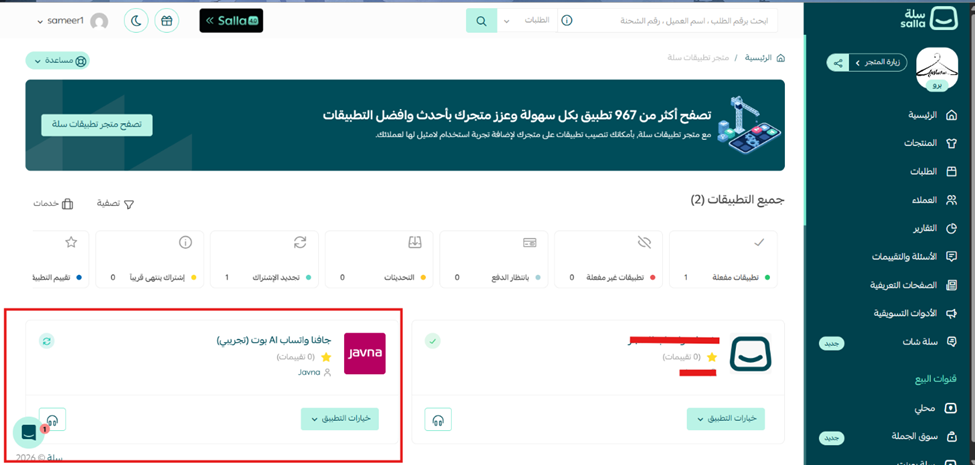Click the الرئيسية breadcrumb link
Viewport: 975px width, 465px height.
click(x=759, y=58)
